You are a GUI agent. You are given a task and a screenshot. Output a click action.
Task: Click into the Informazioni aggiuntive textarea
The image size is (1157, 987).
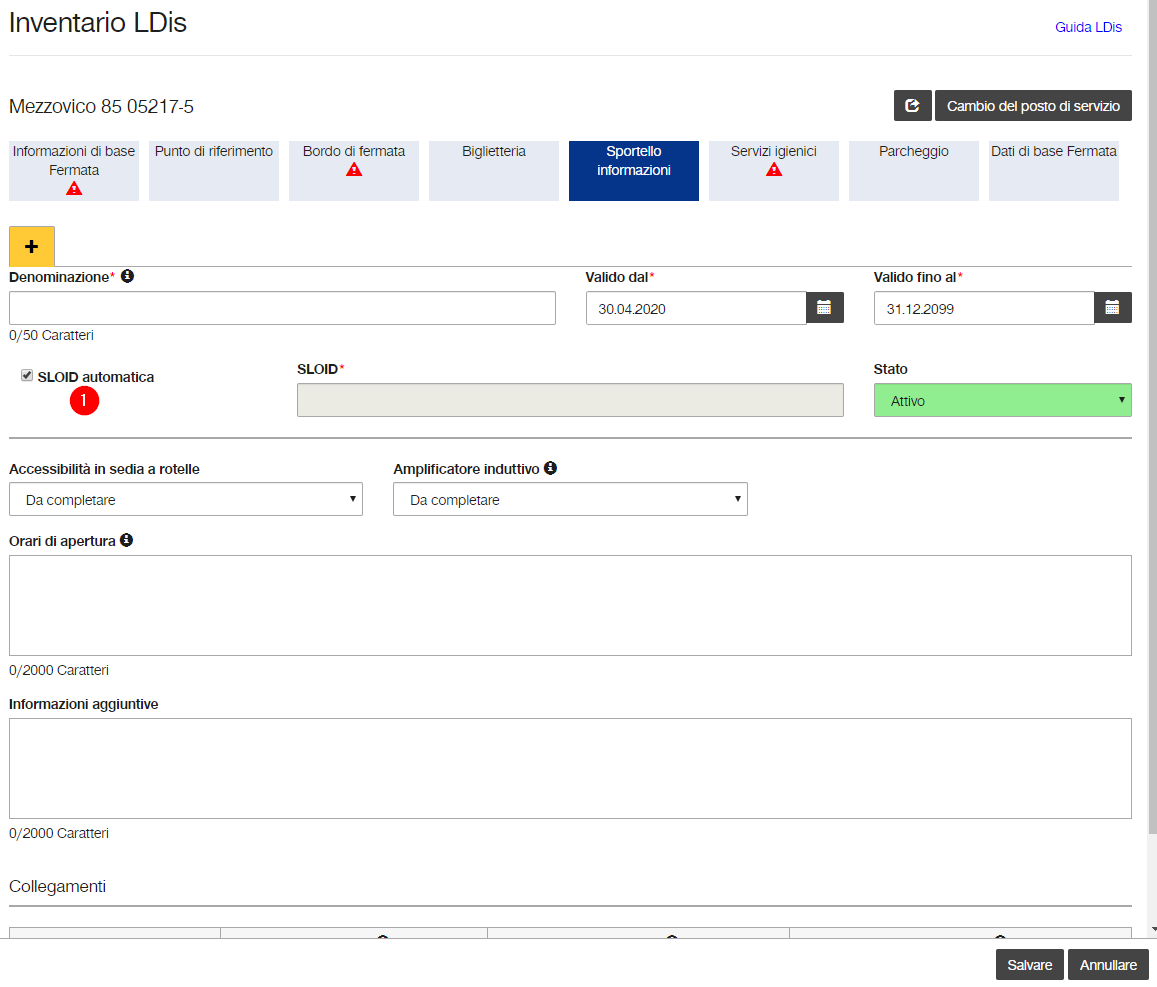tap(570, 769)
